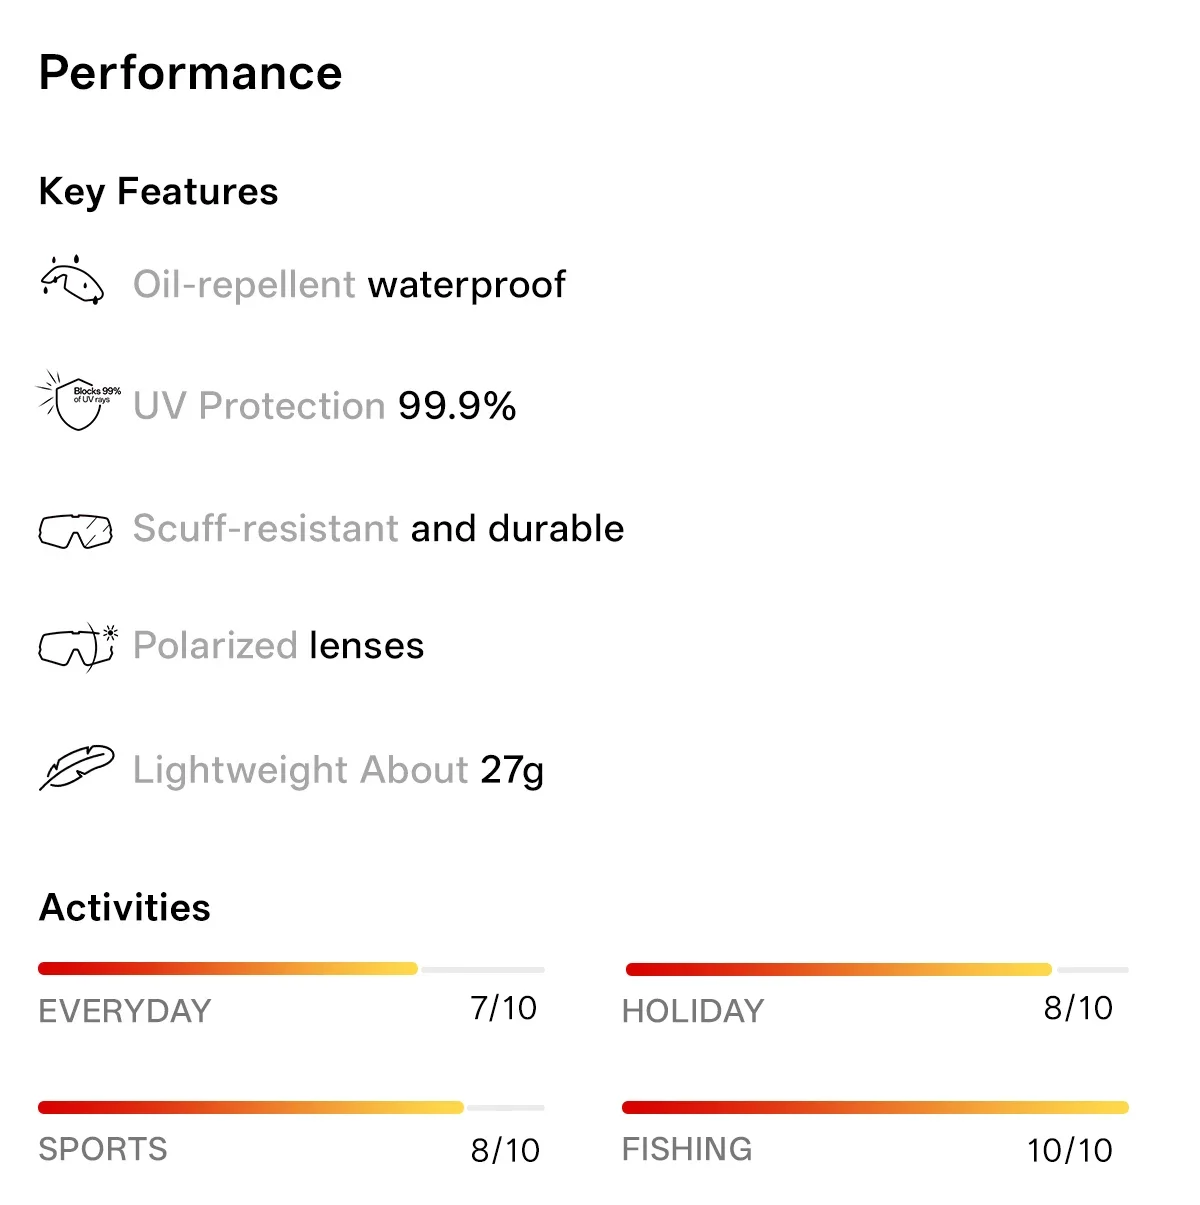Click the EVERYDAY rating bar
Image resolution: width=1200 pixels, height=1205 pixels.
pyautogui.click(x=291, y=968)
